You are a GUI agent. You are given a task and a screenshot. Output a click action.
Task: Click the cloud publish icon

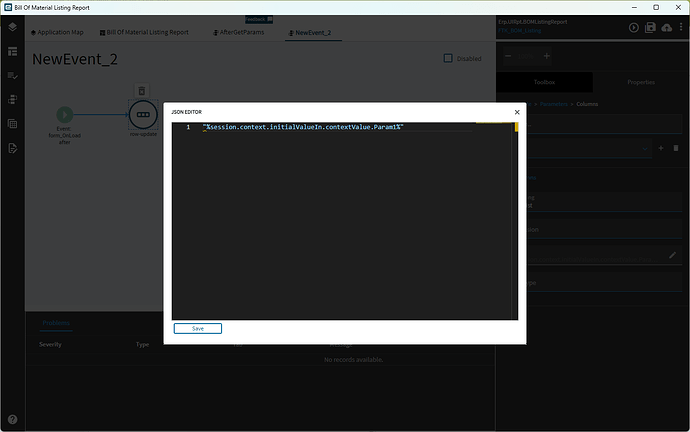[667, 28]
